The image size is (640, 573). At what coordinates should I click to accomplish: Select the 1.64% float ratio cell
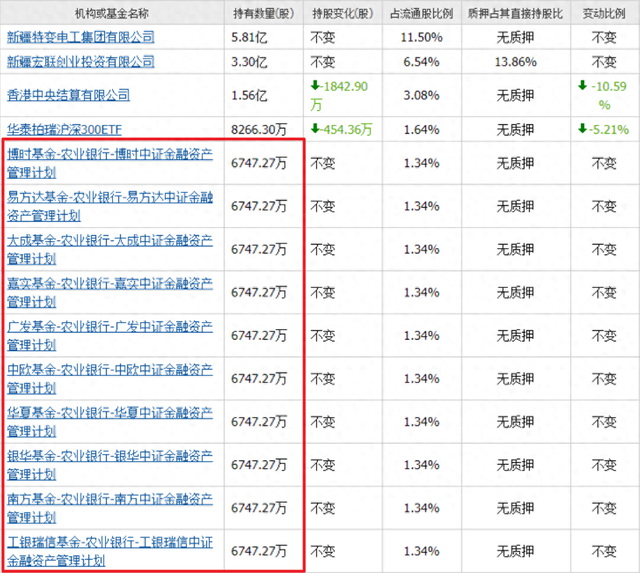click(422, 130)
